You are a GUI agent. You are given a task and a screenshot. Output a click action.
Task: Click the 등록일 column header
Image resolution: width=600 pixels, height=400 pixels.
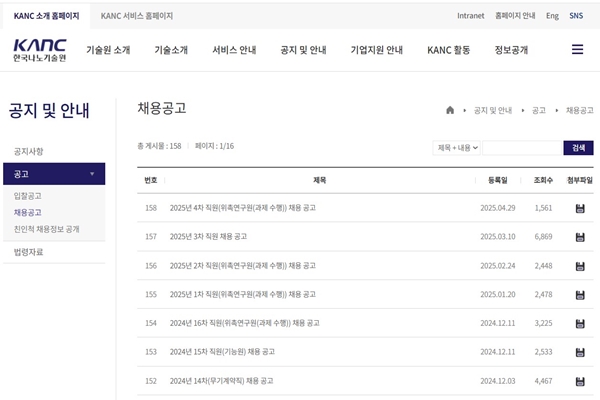click(498, 180)
